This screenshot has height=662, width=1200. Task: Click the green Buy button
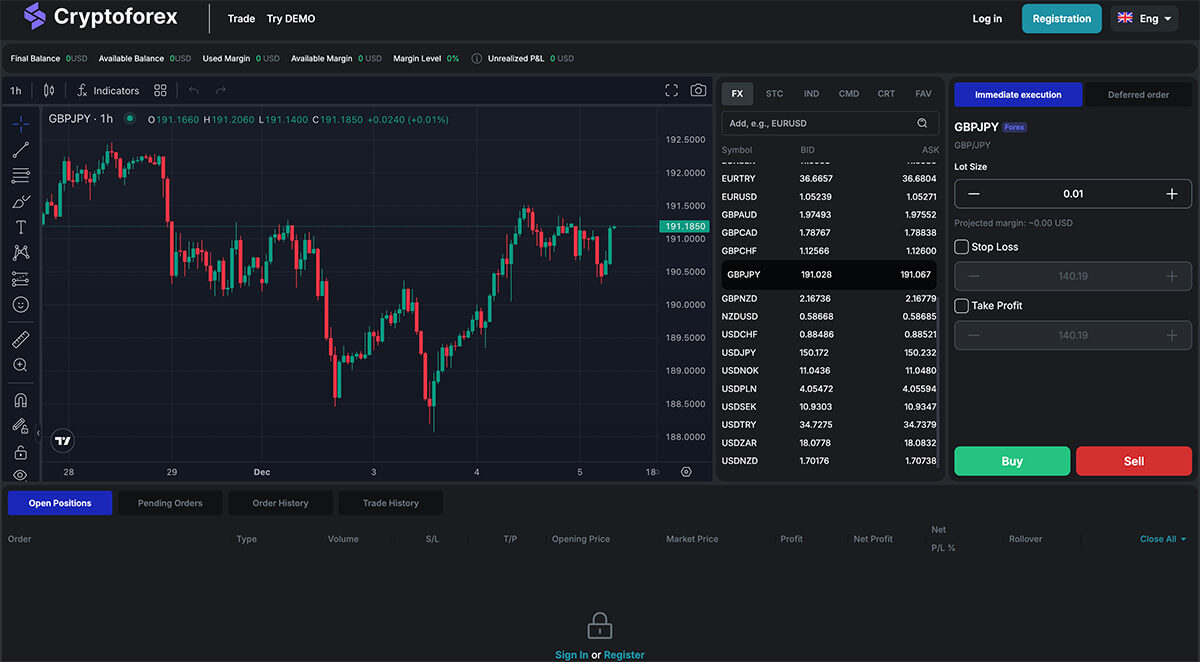(1012, 461)
